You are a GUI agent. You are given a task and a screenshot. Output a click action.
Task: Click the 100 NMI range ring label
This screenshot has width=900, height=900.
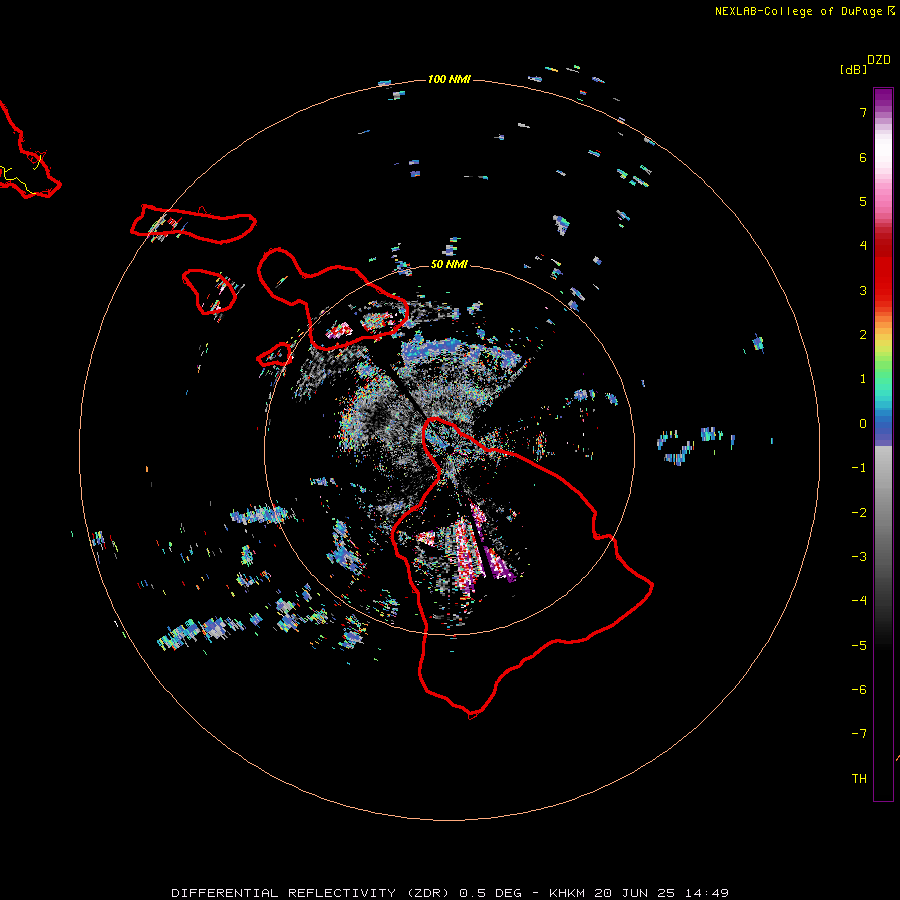pos(449,79)
